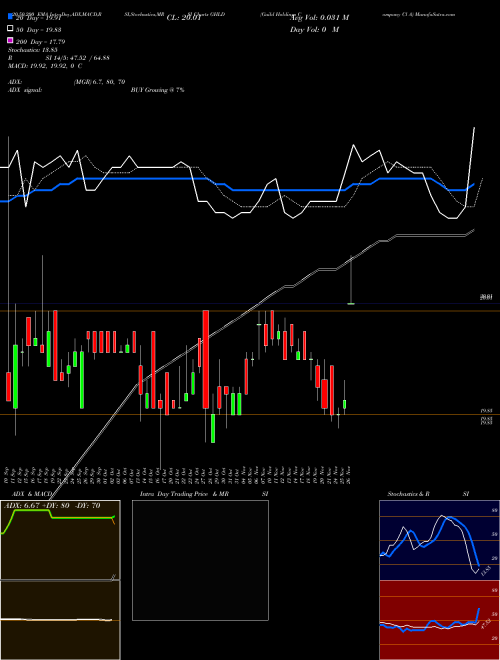Click the 'Intra Day Trading Price & MRSI' title
This screenshot has width=500, height=660.
pyautogui.click(x=204, y=494)
